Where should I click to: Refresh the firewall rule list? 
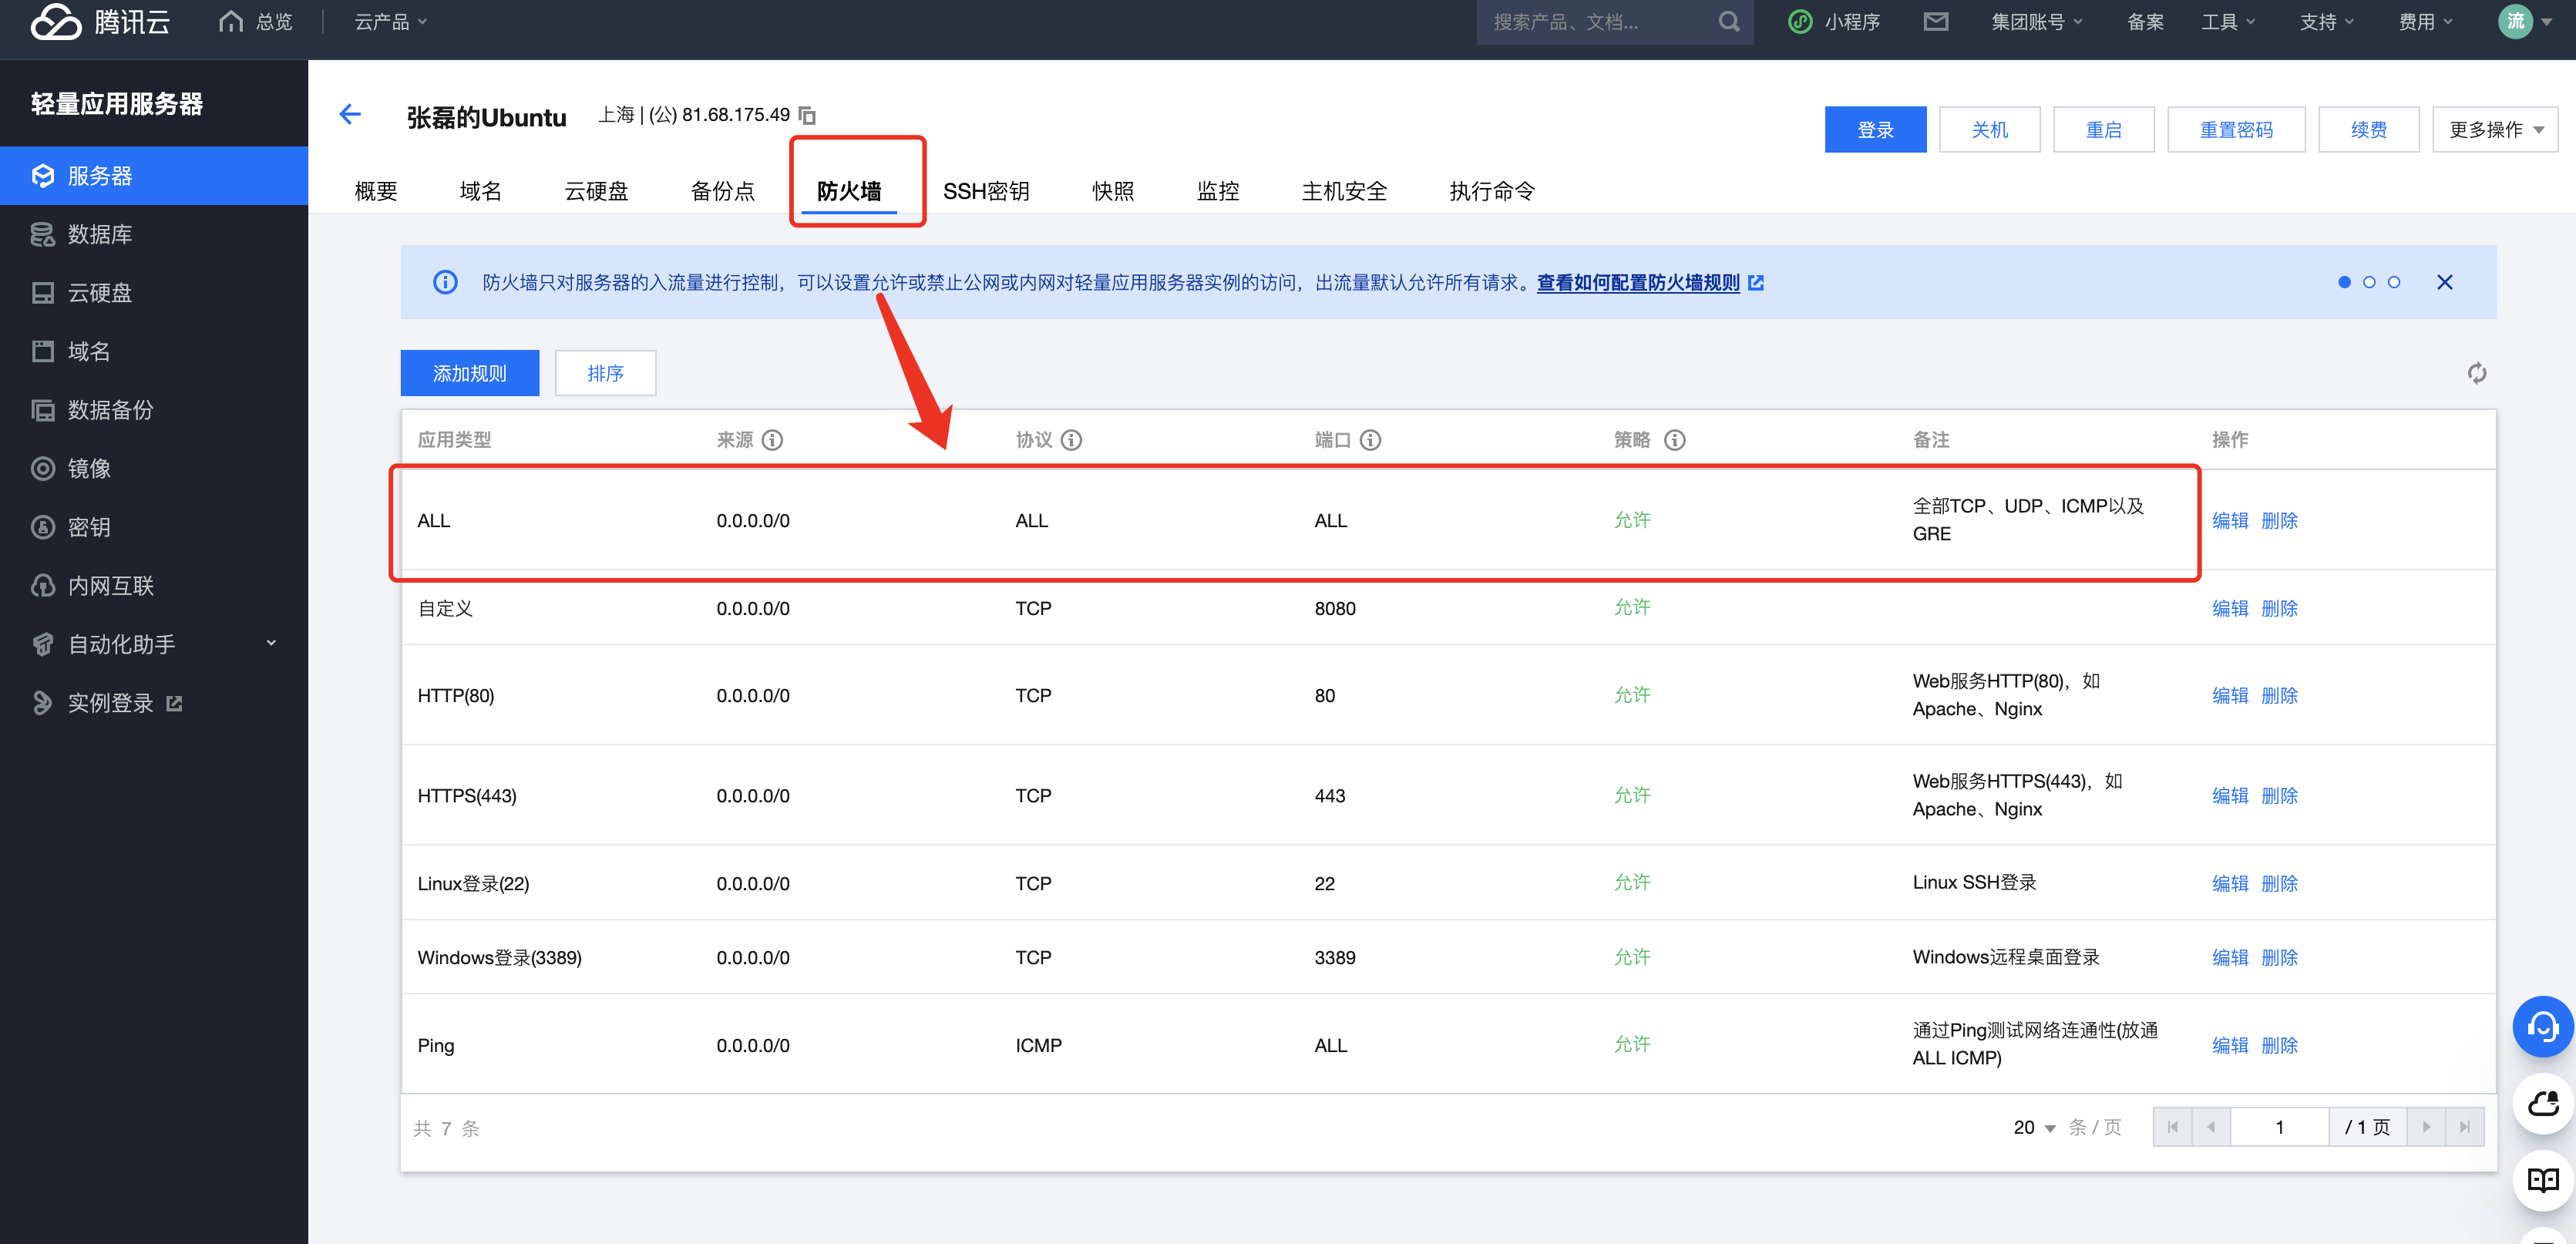2476,373
